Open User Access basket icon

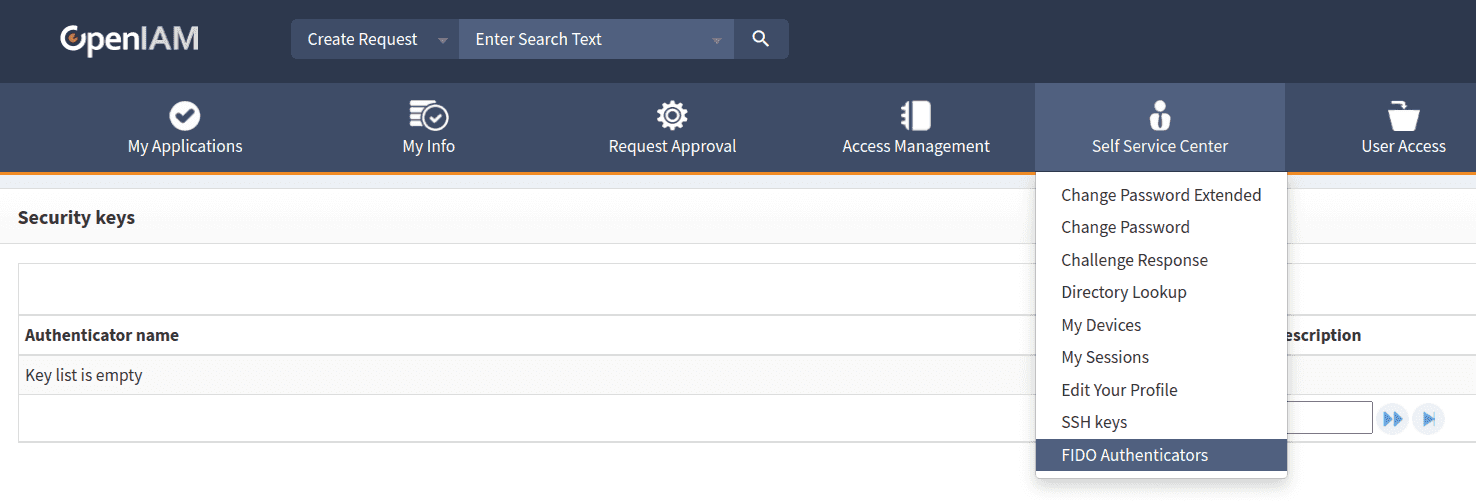(x=1403, y=116)
